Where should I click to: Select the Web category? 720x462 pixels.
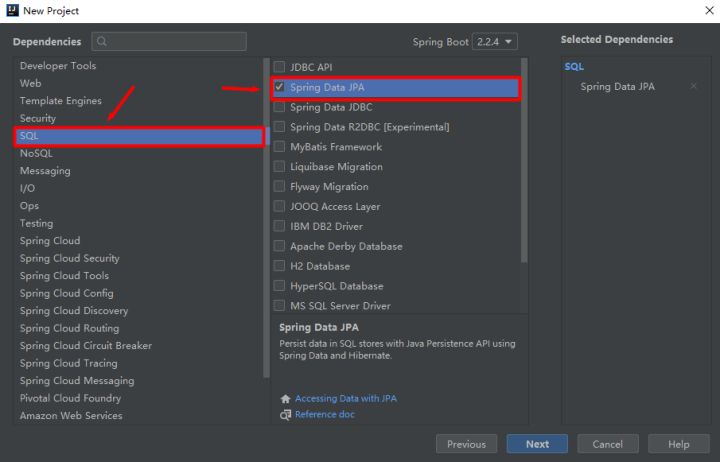coord(30,83)
